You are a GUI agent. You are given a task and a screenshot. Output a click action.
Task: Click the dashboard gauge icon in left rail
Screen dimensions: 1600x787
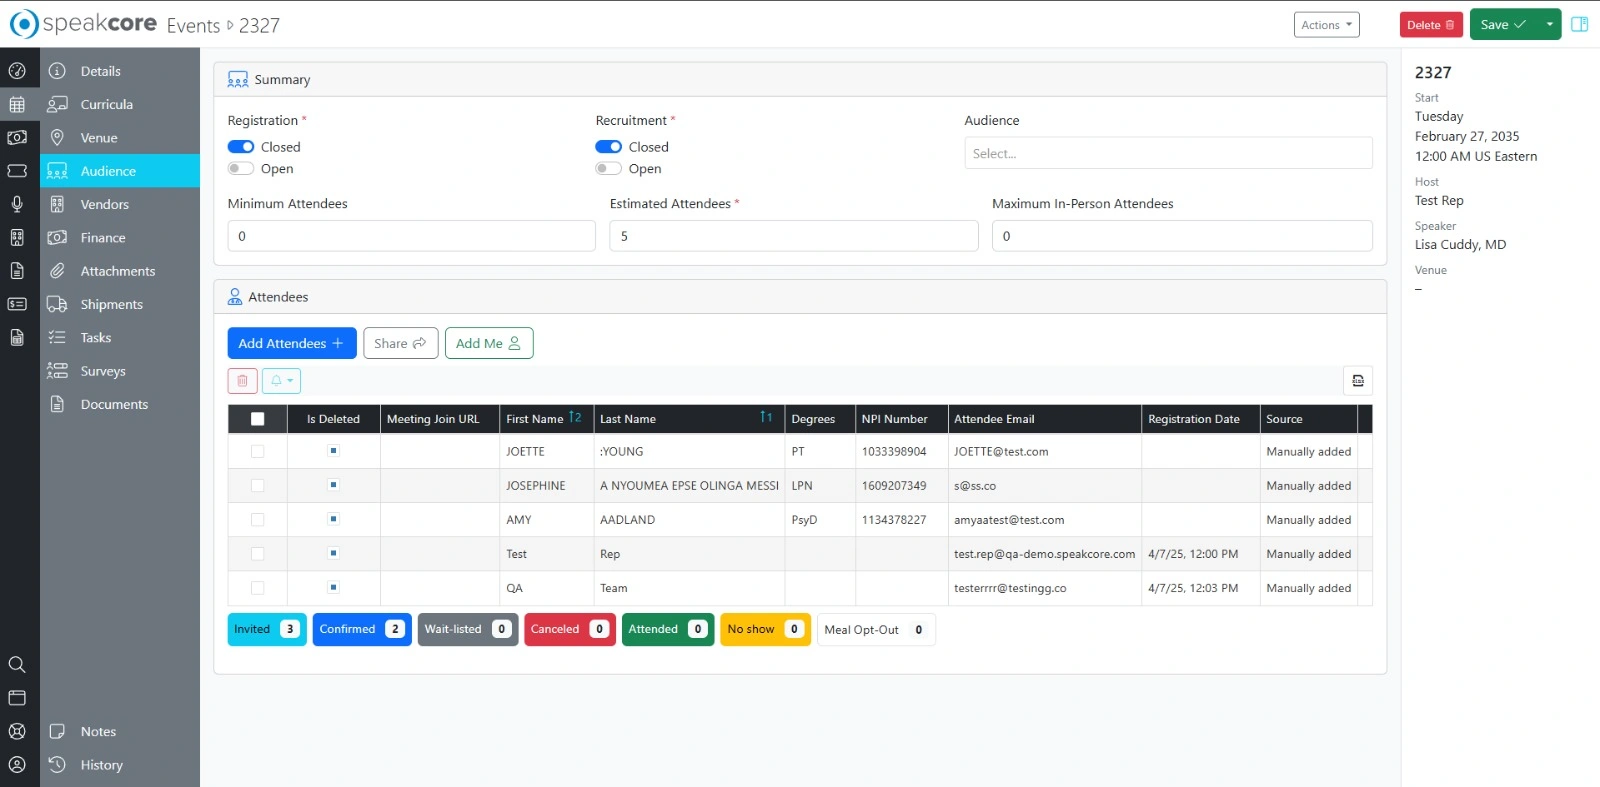click(x=17, y=71)
